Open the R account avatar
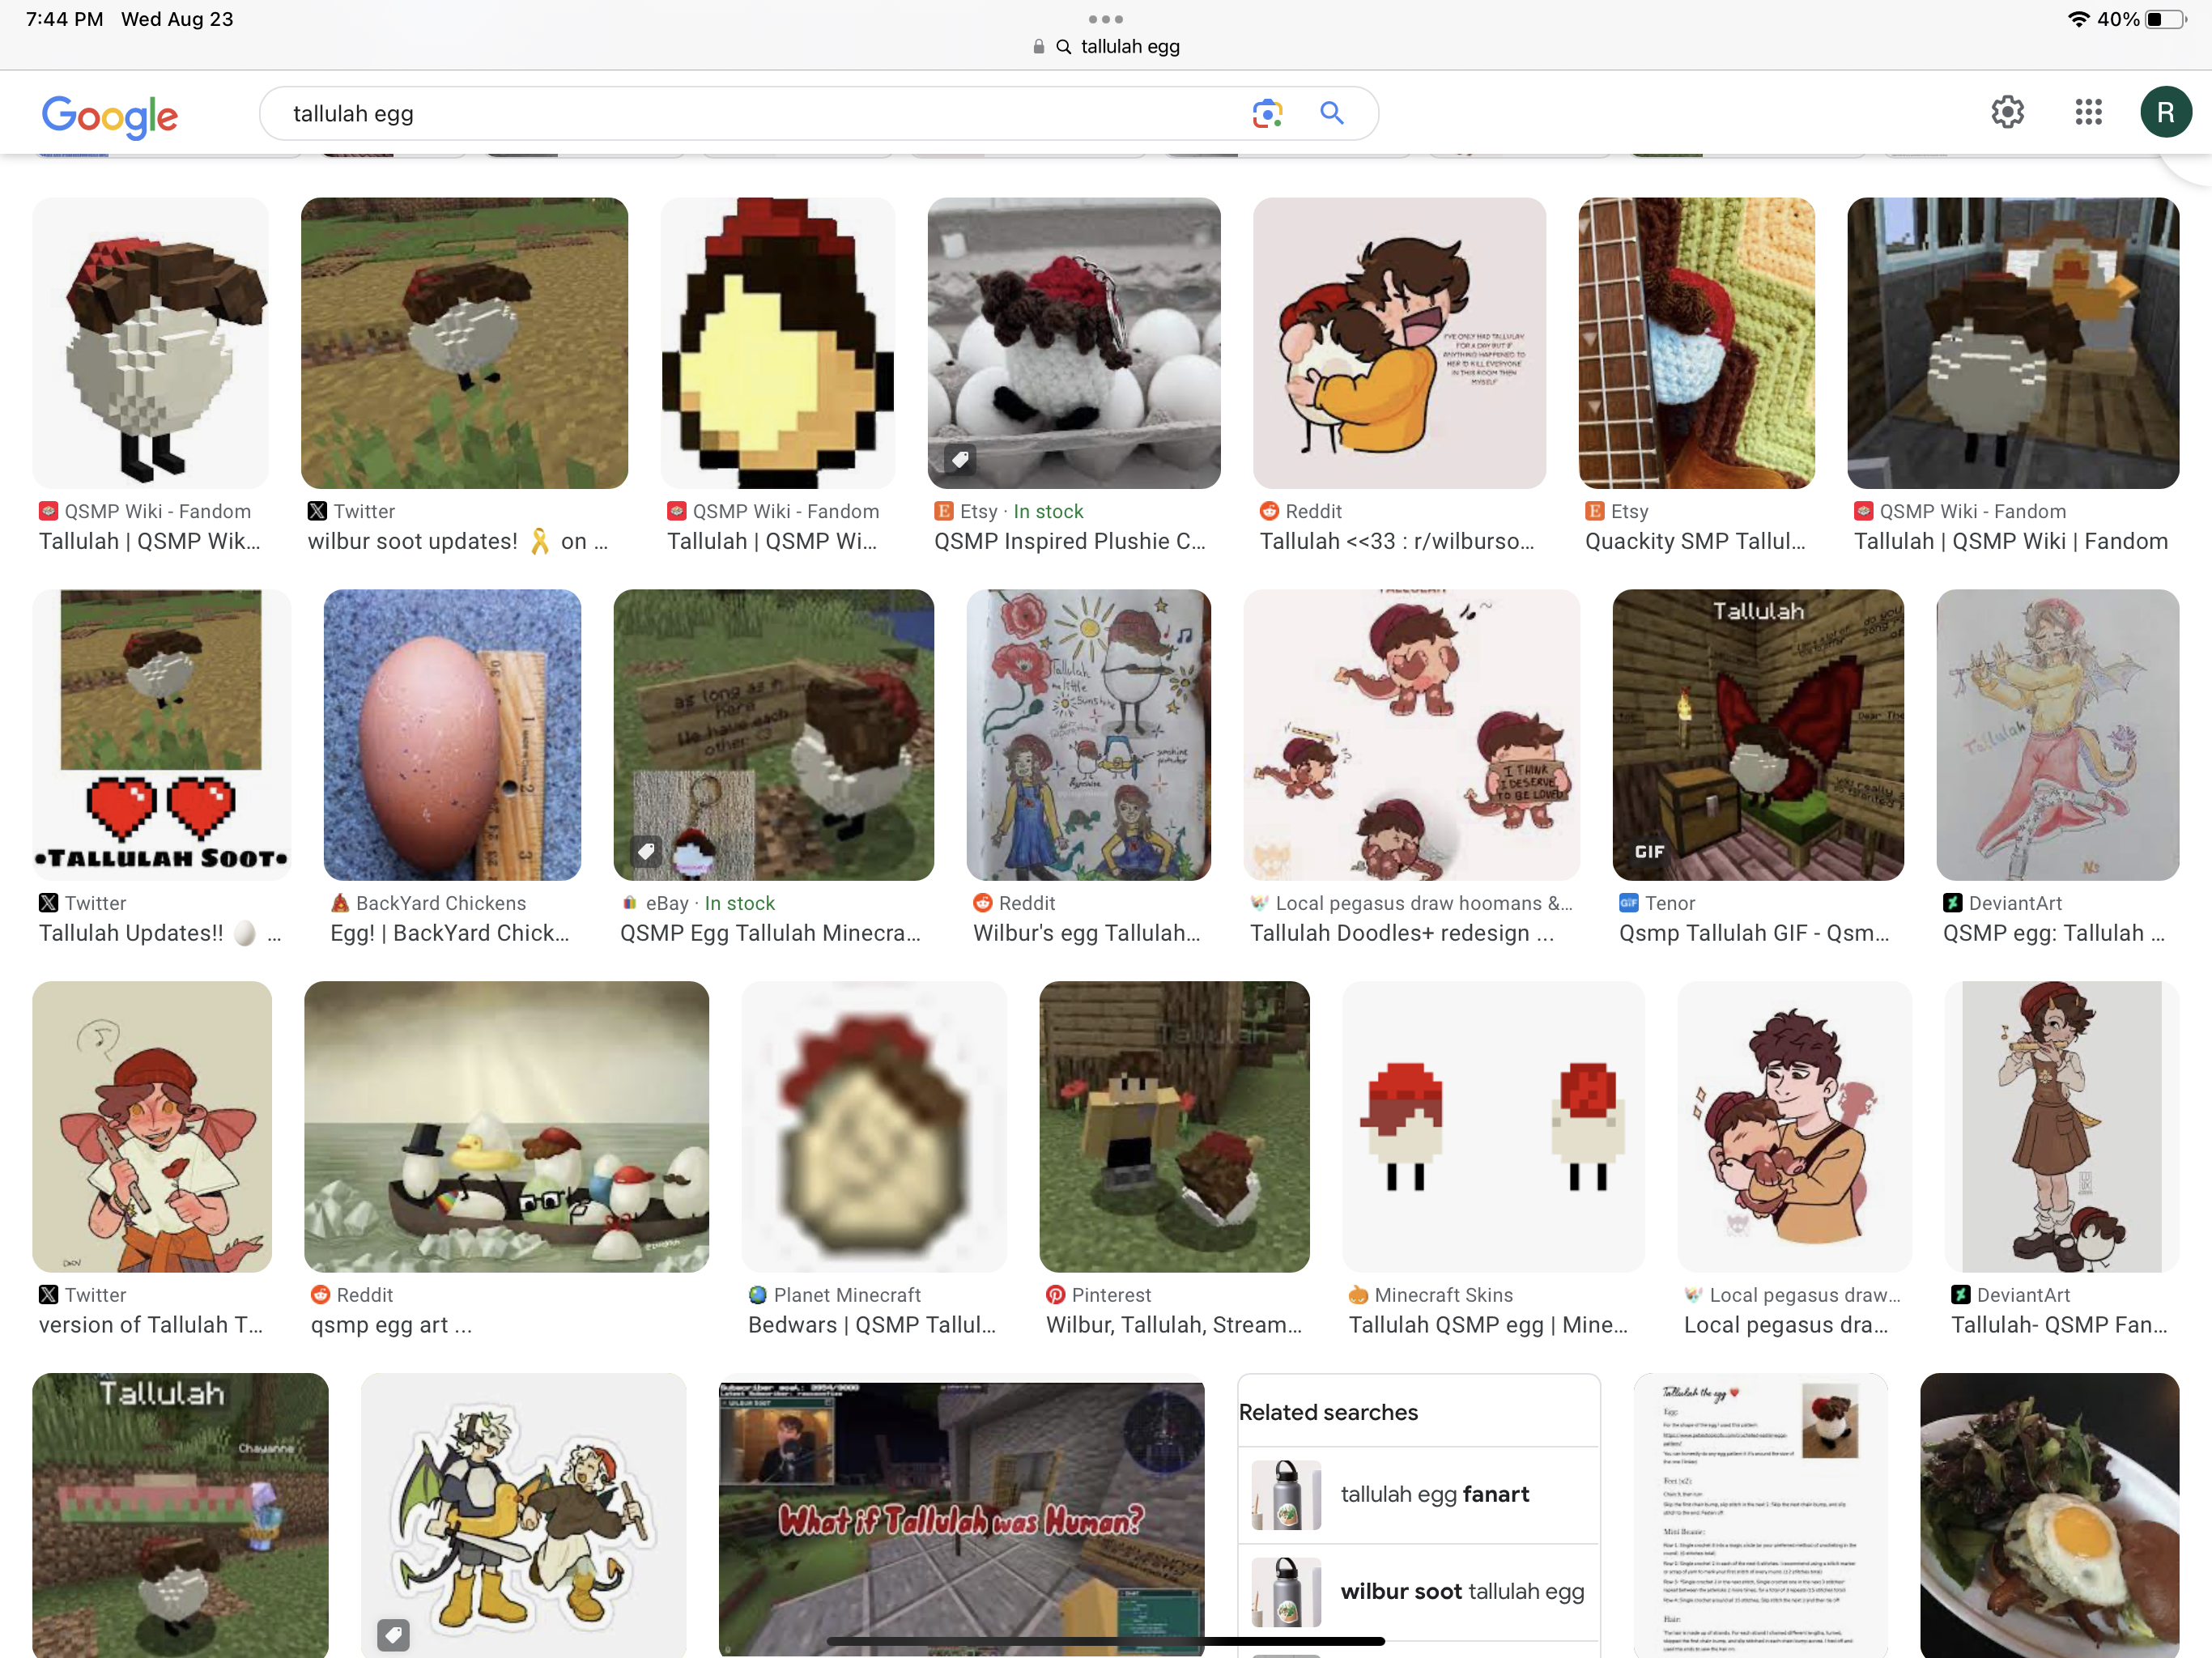 (x=2165, y=112)
